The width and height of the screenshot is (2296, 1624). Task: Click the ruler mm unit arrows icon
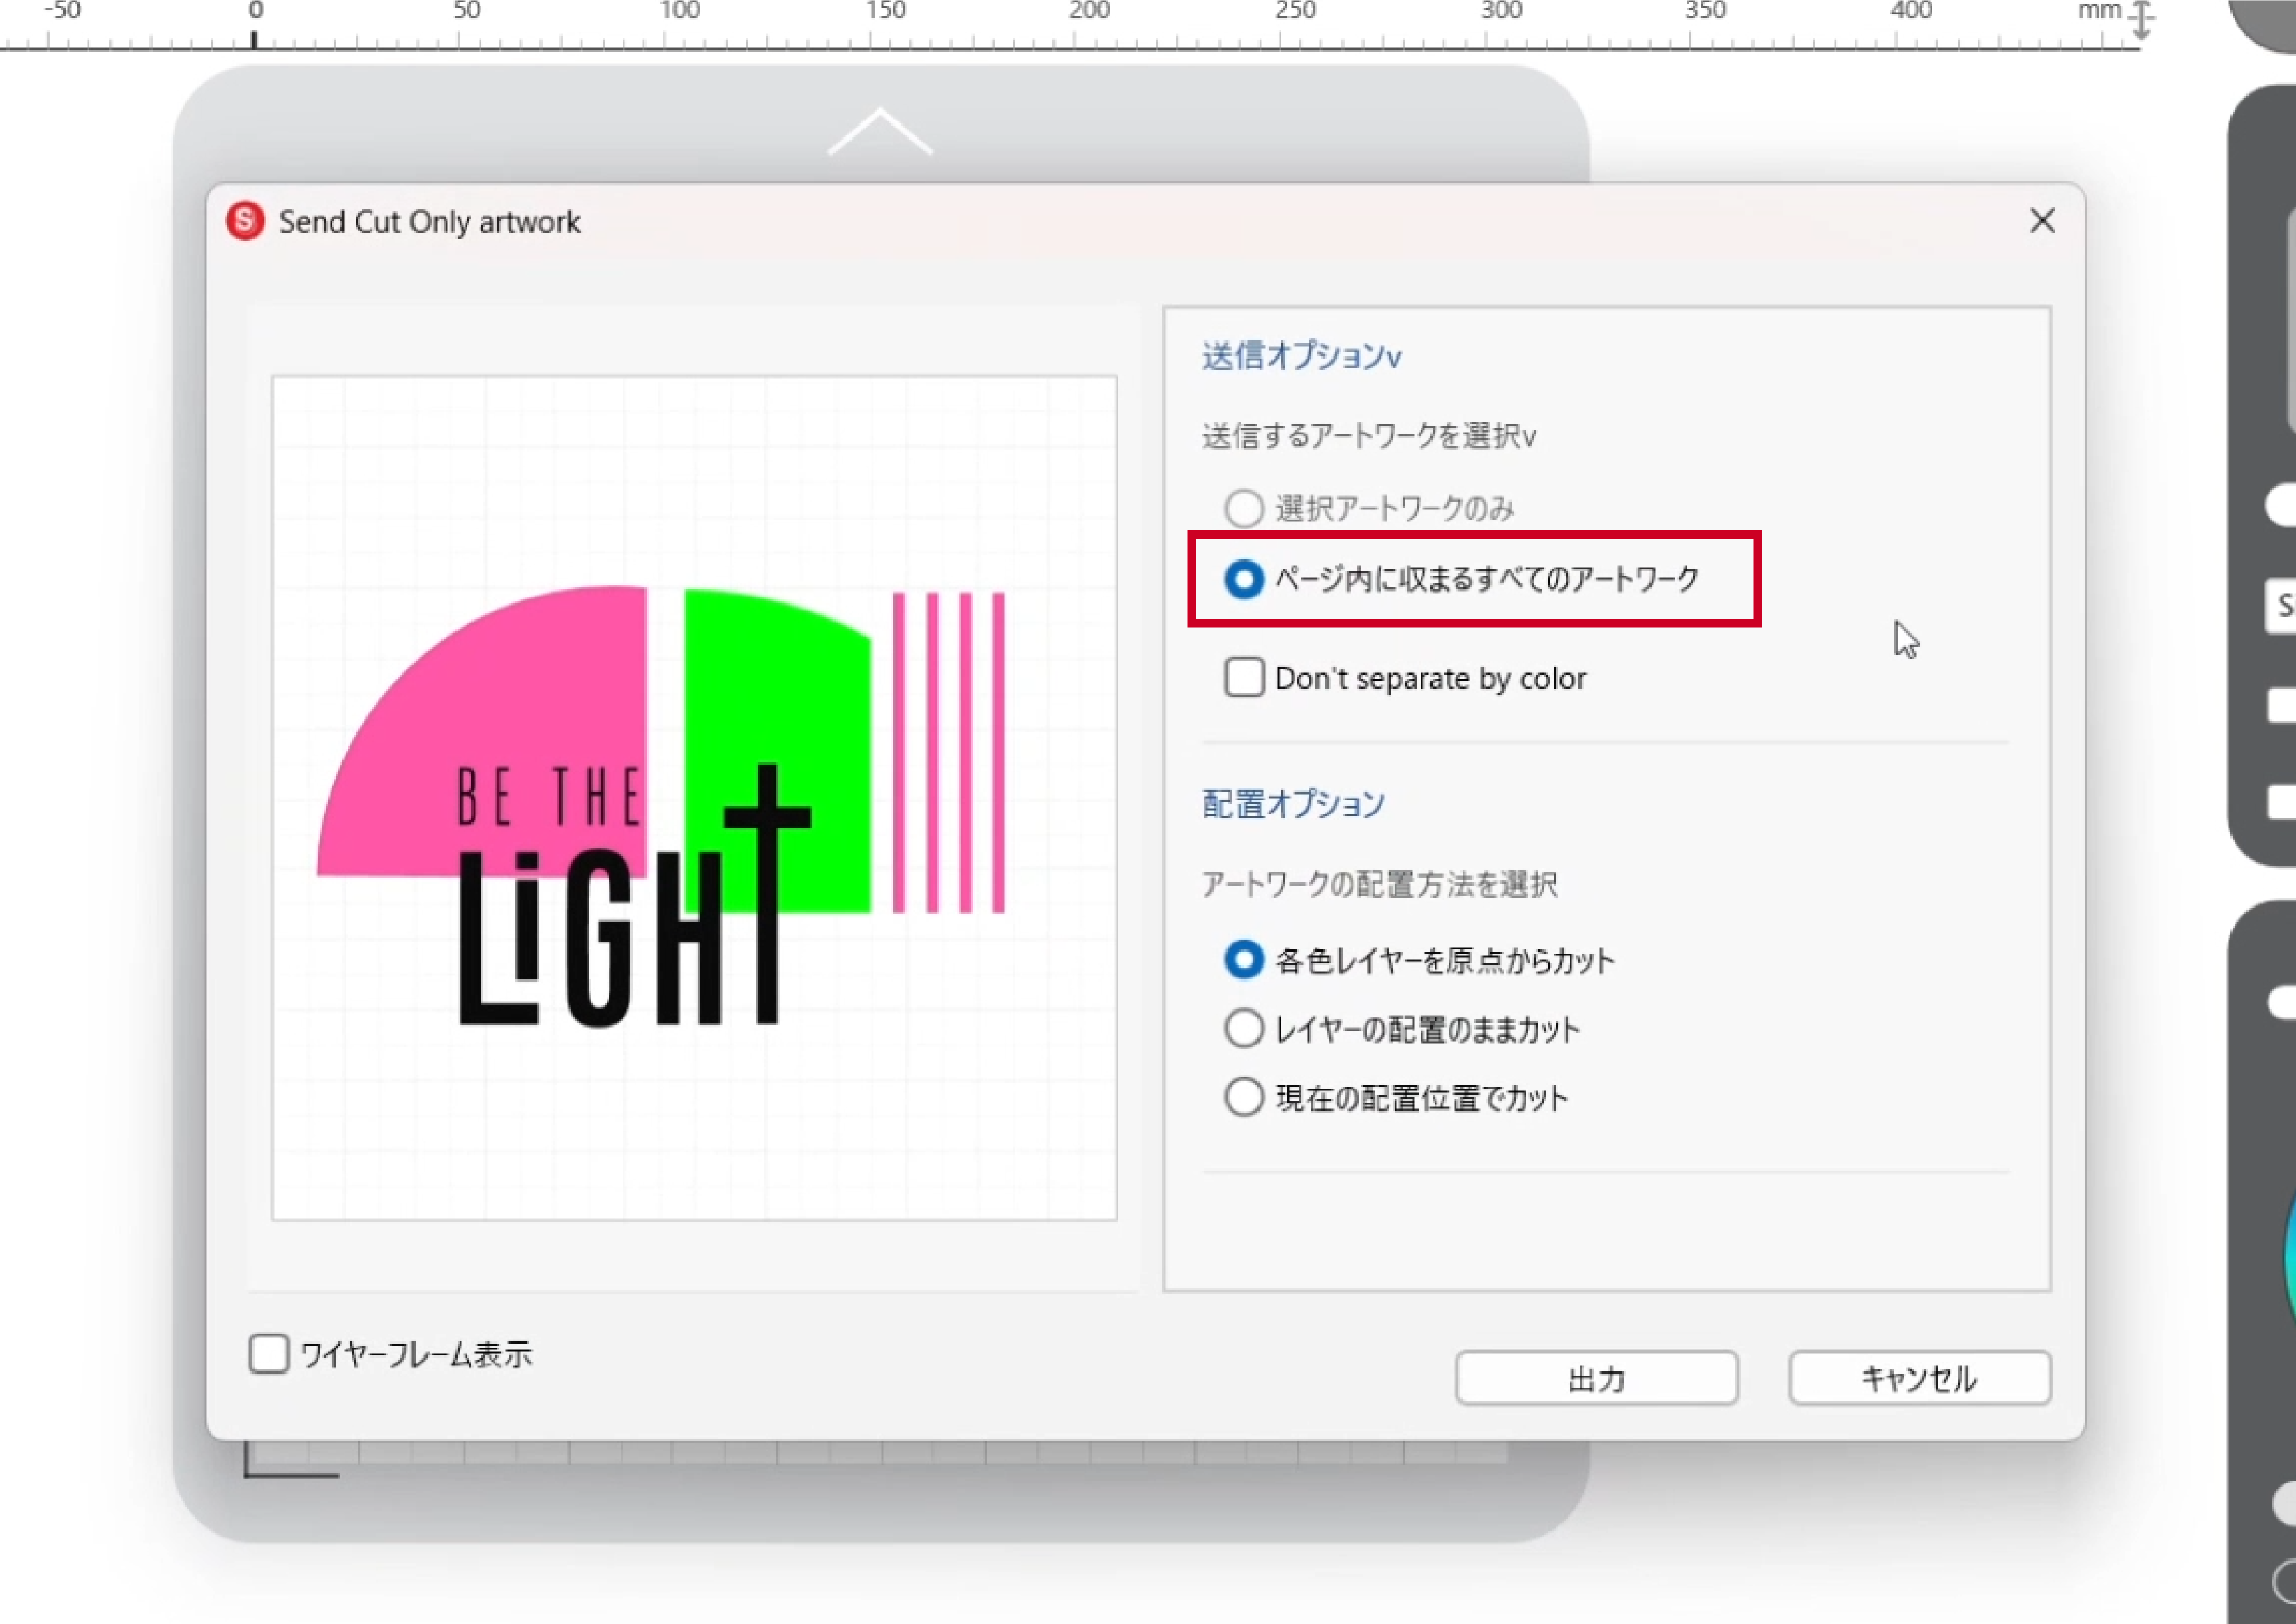(x=2141, y=20)
